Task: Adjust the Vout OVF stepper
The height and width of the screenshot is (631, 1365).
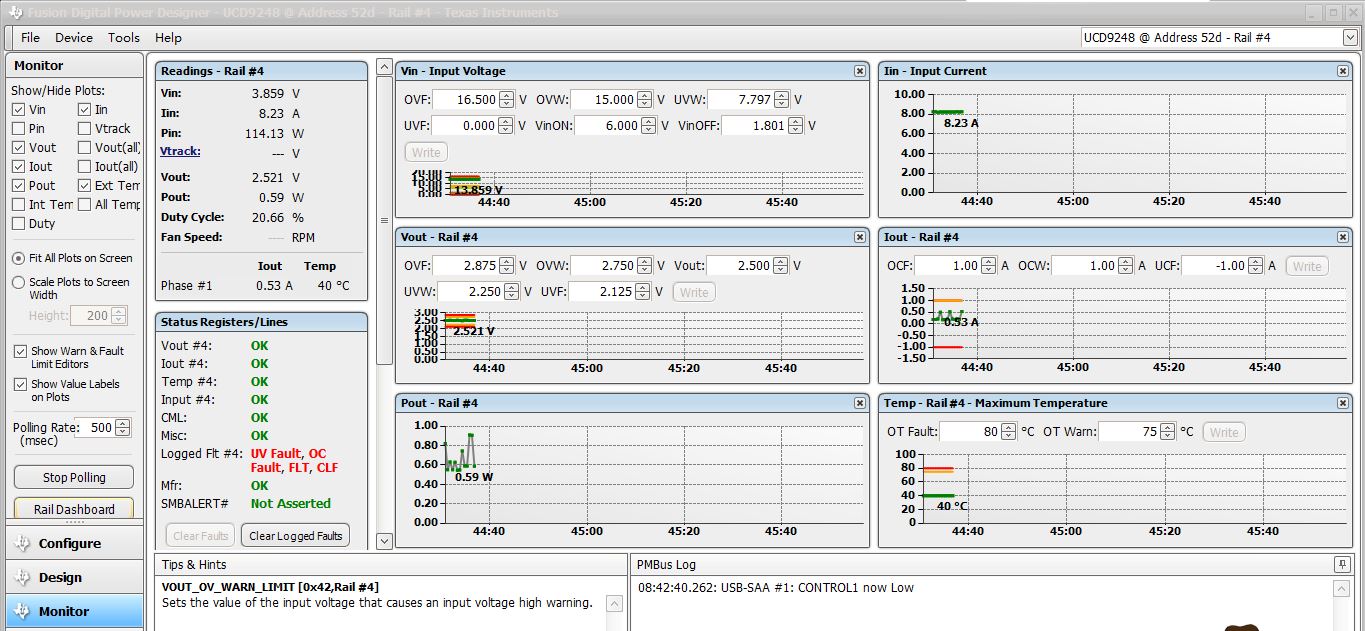Action: click(507, 266)
